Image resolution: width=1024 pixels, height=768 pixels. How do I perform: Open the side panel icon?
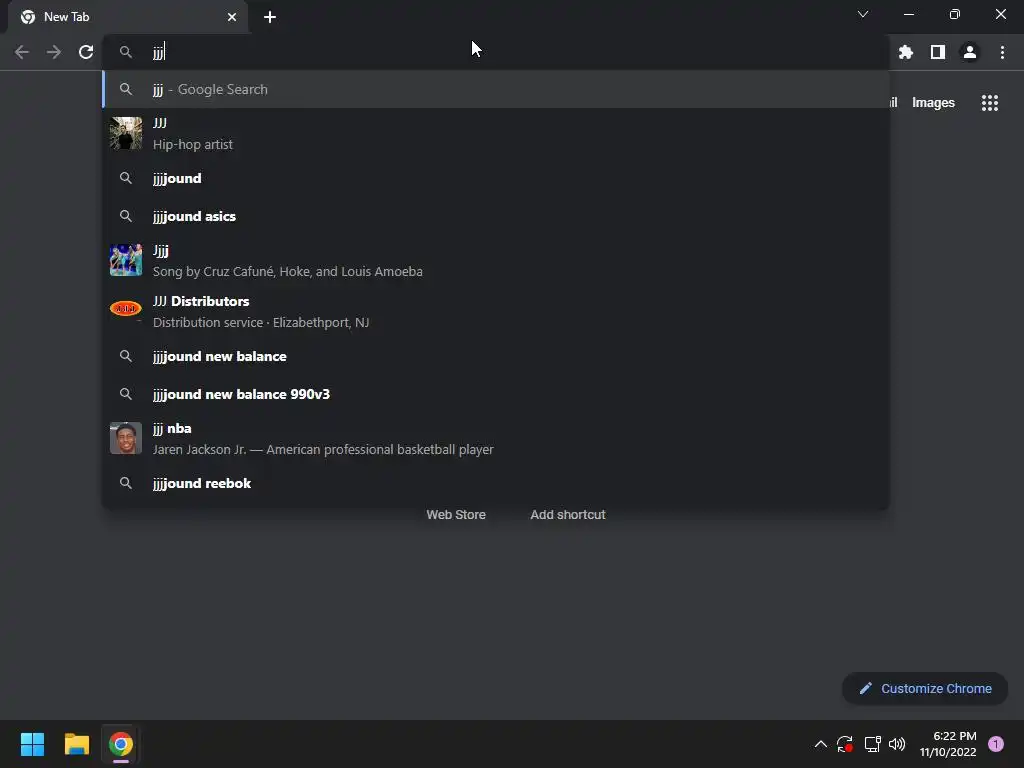(938, 52)
